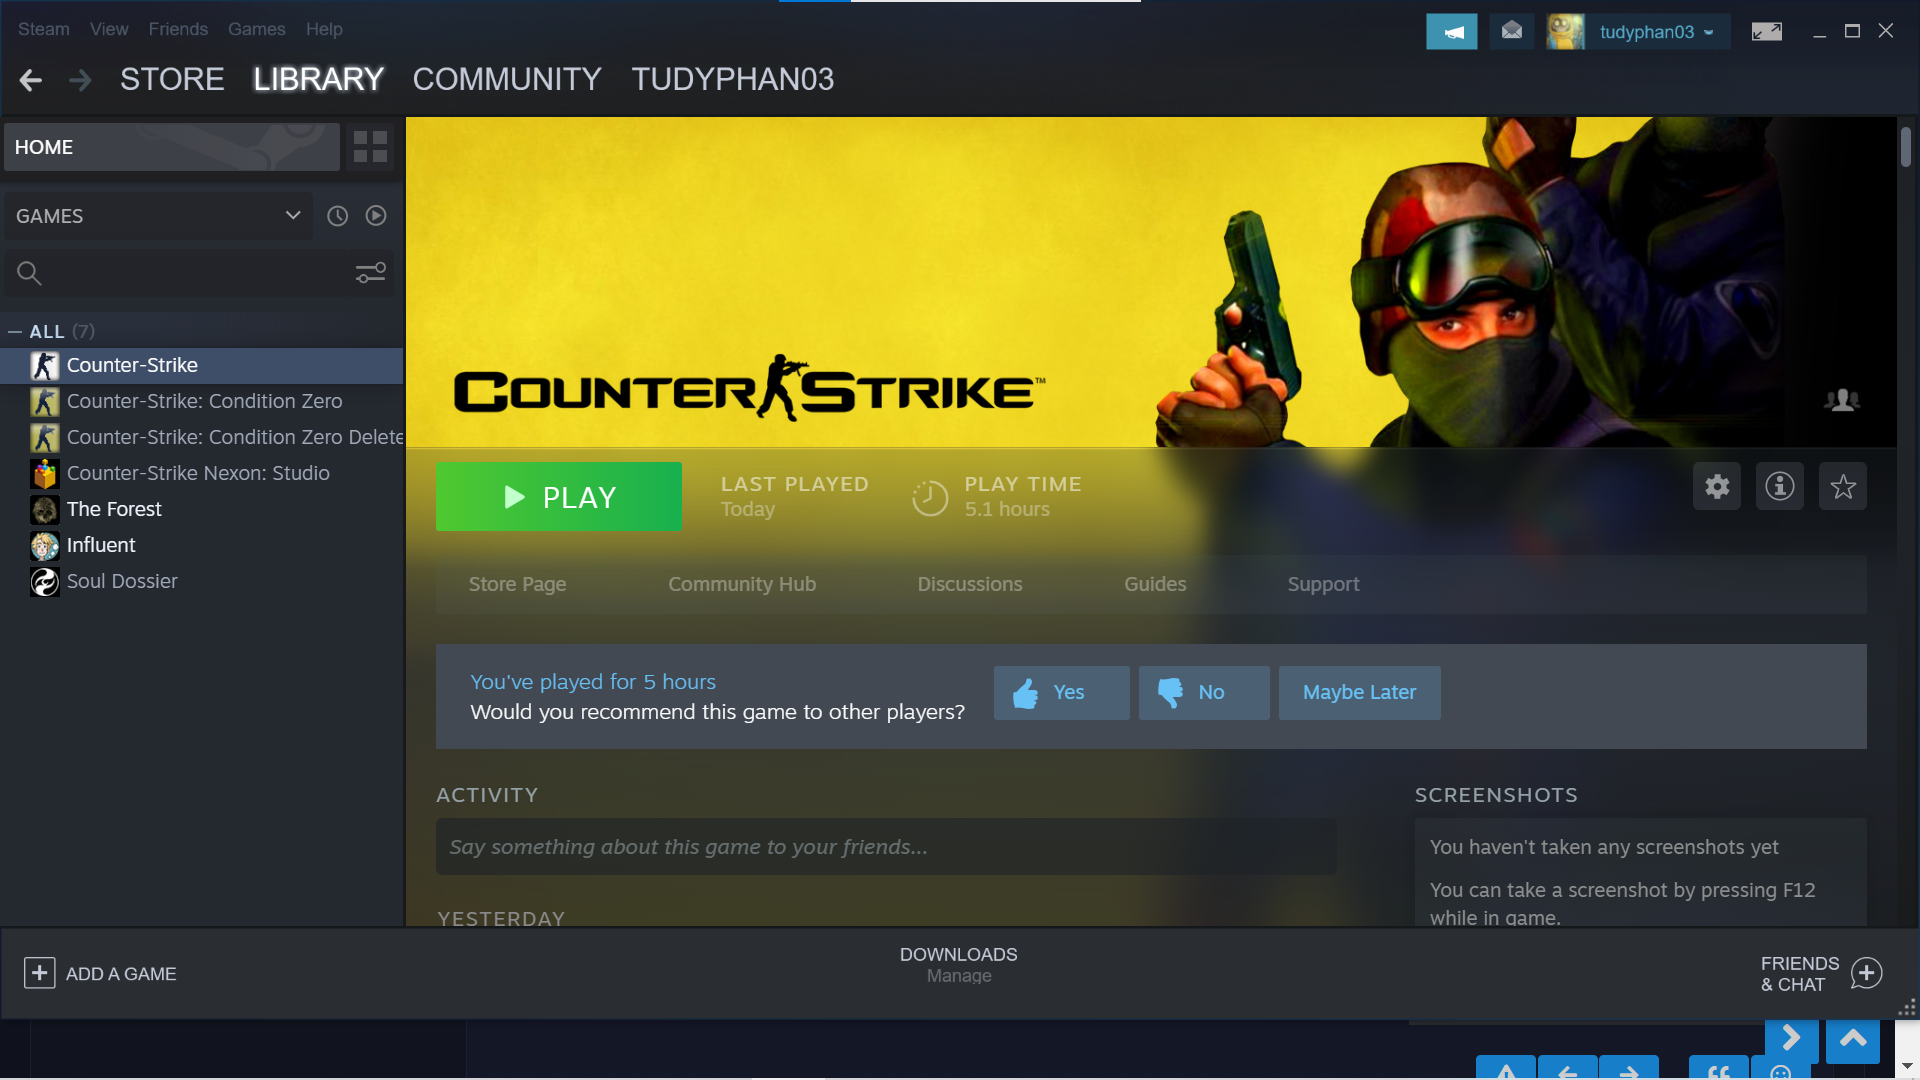
Task: Click the announcements megaphone icon
Action: pyautogui.click(x=1451, y=32)
